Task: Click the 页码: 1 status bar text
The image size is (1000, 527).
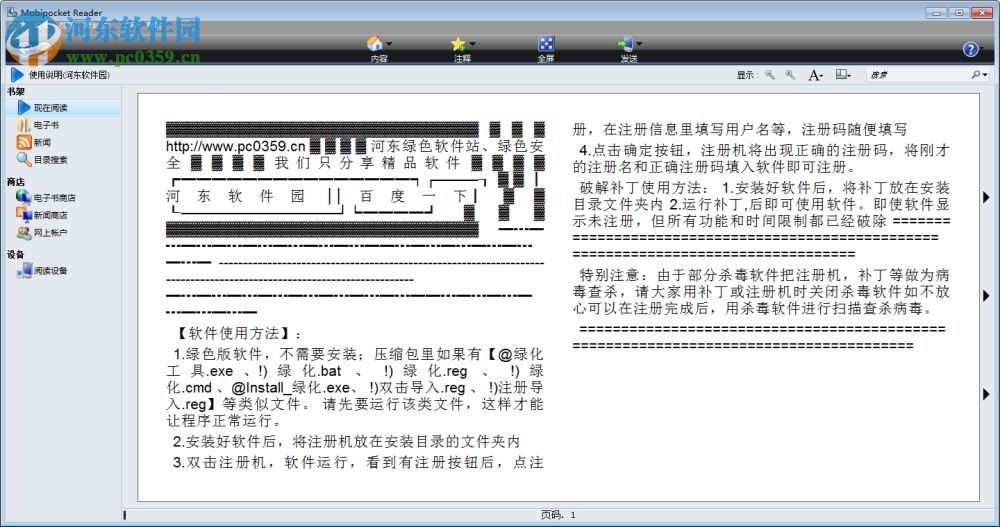Action: (558, 515)
